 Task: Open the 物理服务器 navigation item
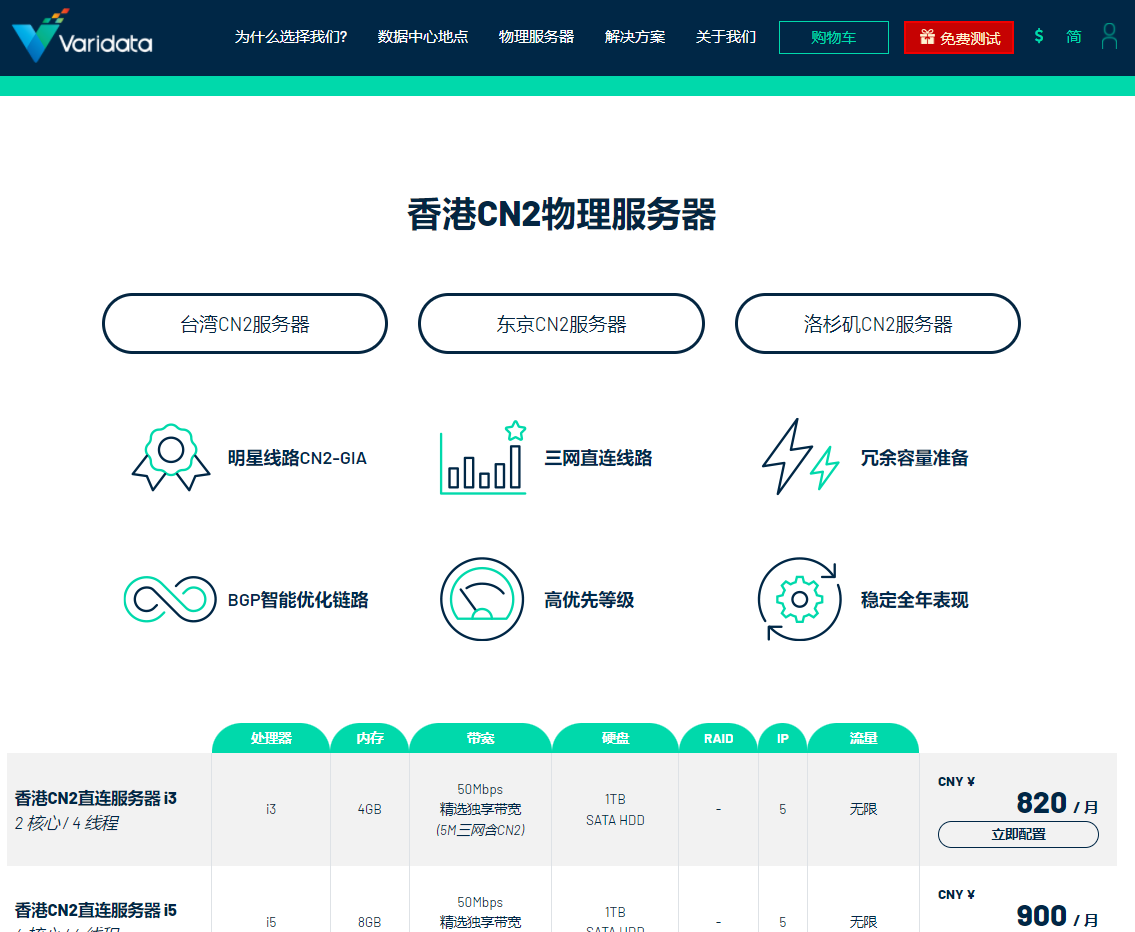pos(536,36)
